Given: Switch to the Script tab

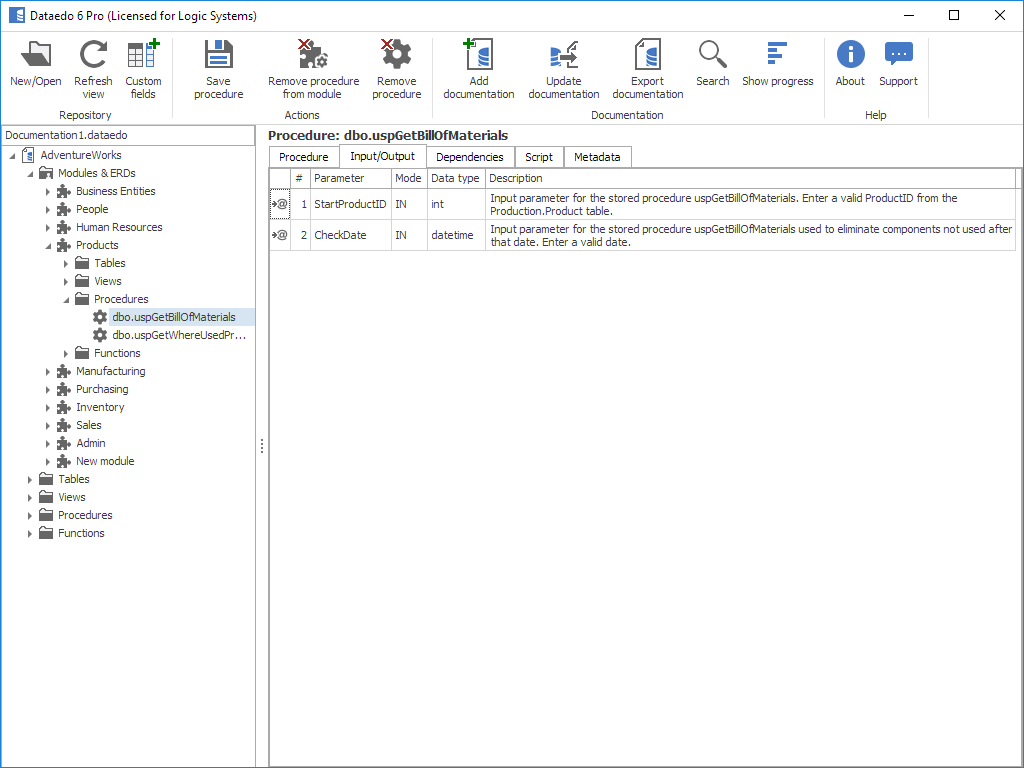Looking at the screenshot, I should (x=539, y=157).
